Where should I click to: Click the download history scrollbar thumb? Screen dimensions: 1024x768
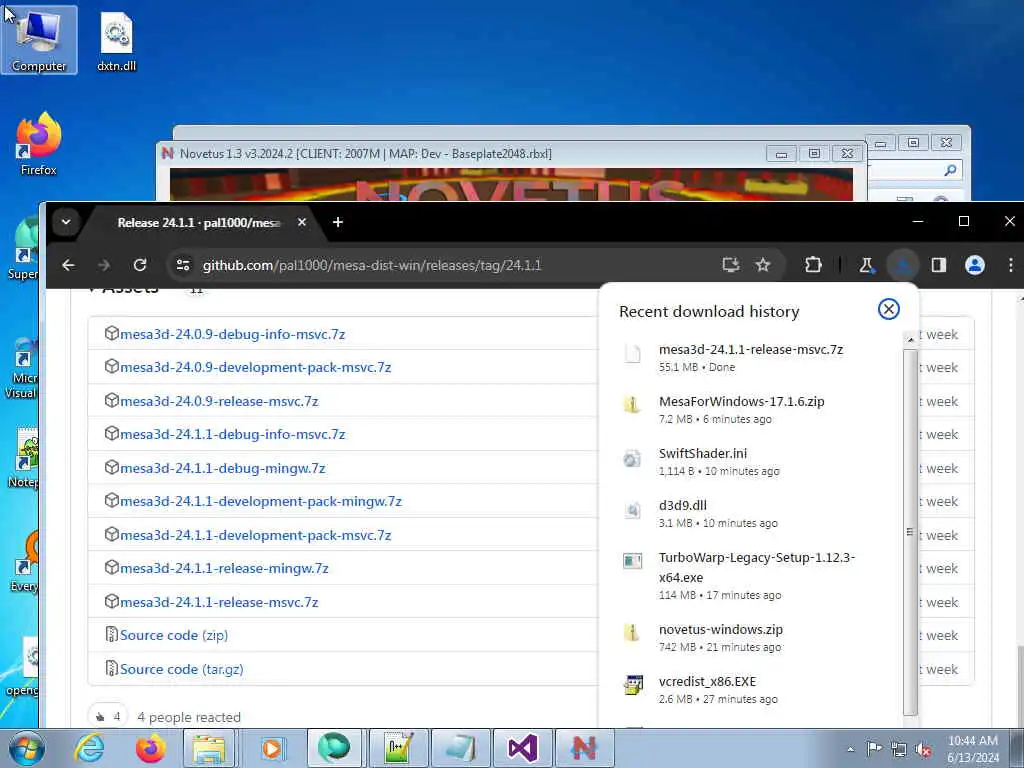[910, 532]
